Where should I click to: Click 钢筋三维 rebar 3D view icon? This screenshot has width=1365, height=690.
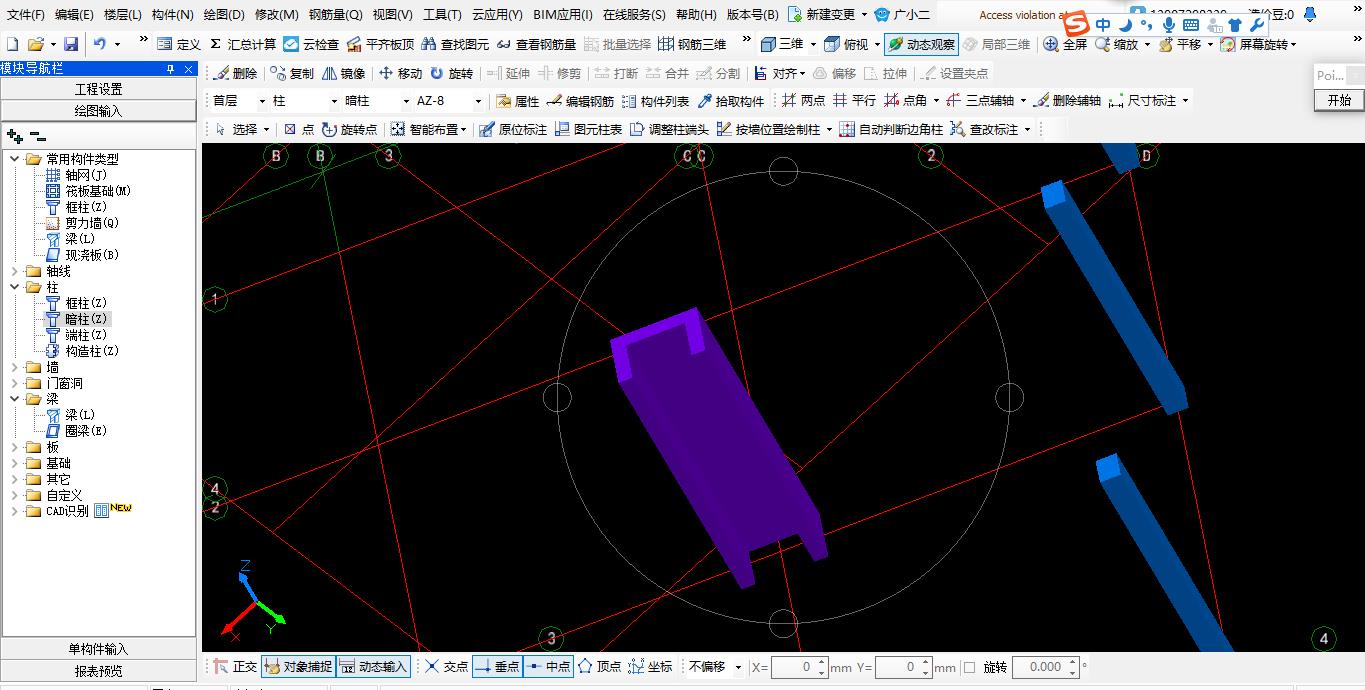point(693,44)
